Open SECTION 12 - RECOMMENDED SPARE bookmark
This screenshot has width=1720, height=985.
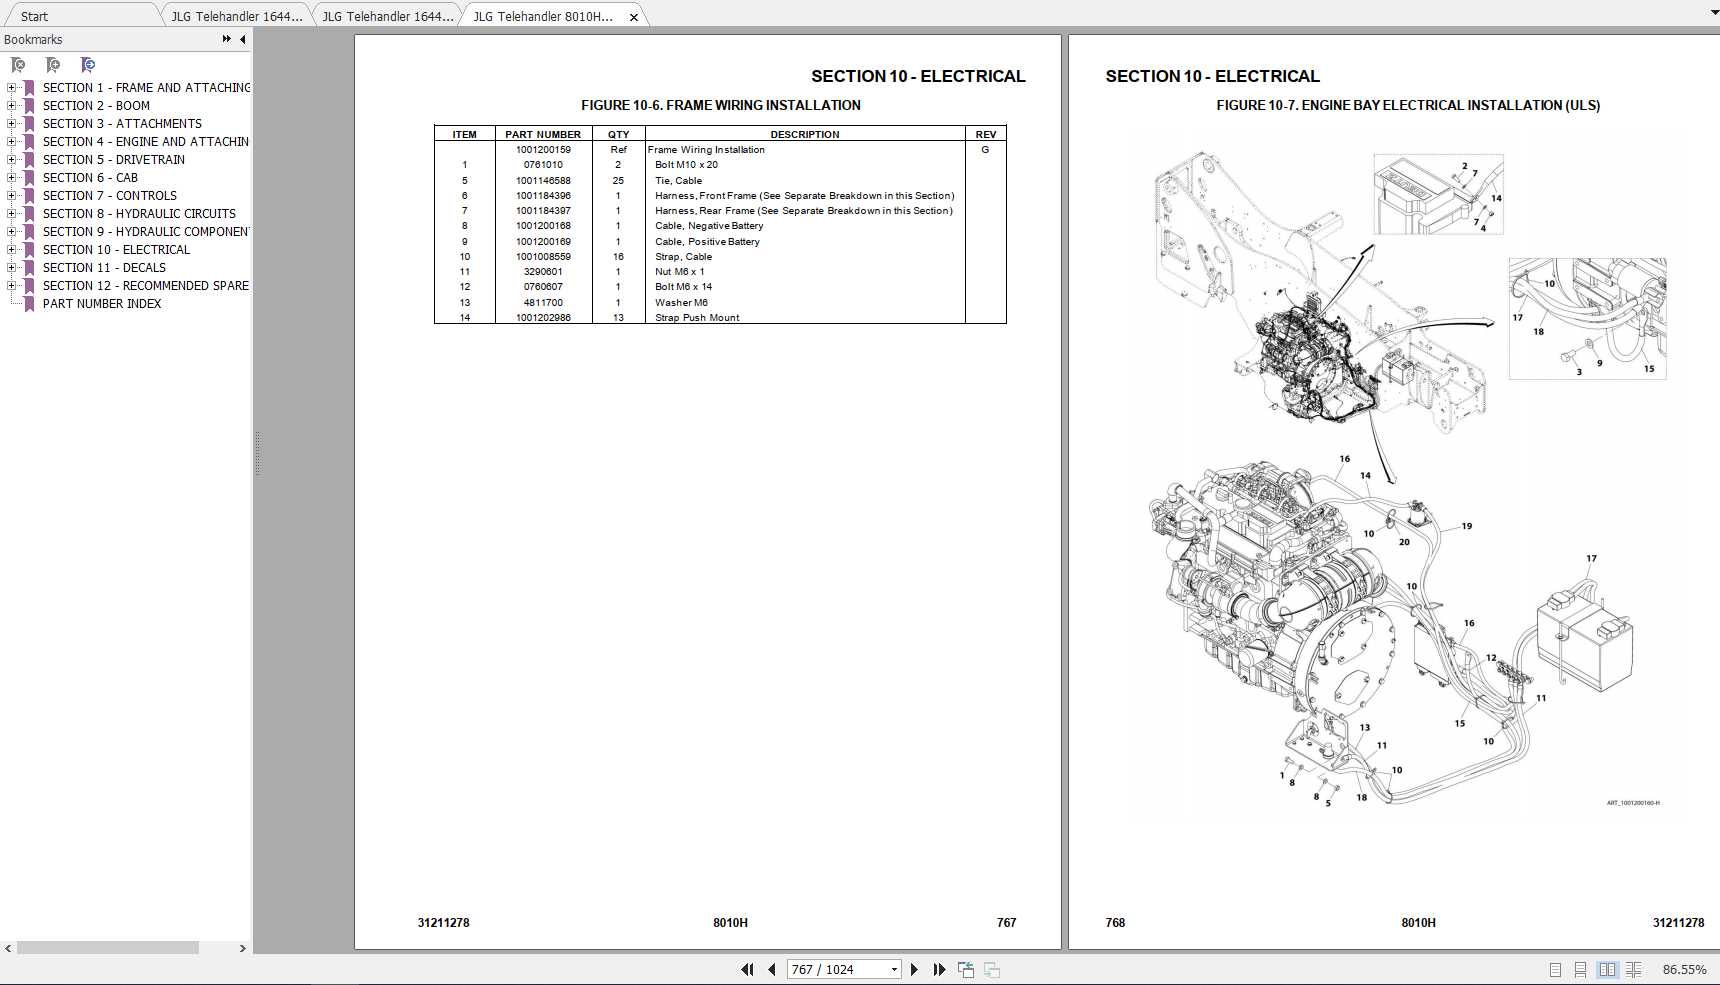[x=146, y=286]
